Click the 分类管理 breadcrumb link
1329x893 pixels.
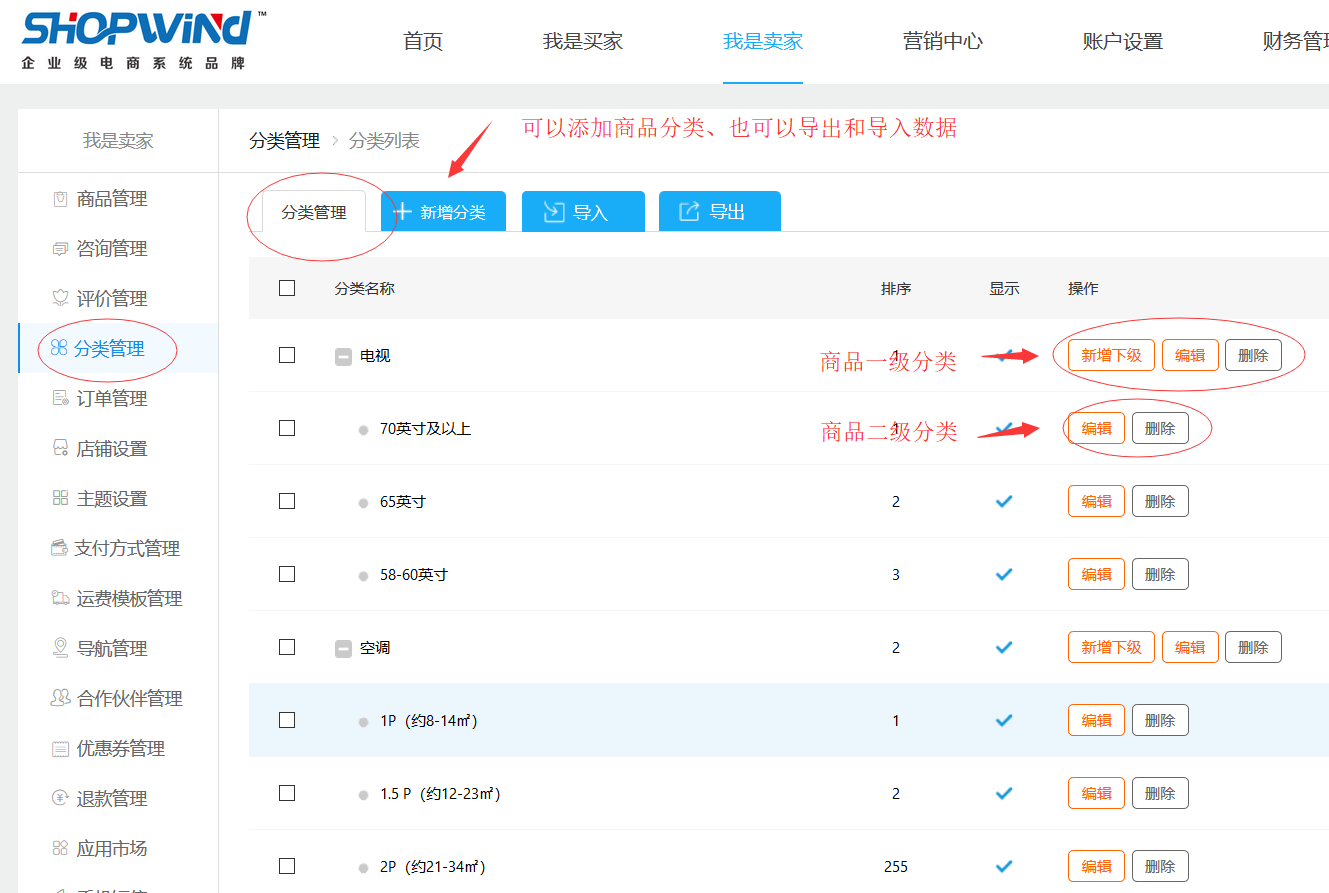pos(284,141)
